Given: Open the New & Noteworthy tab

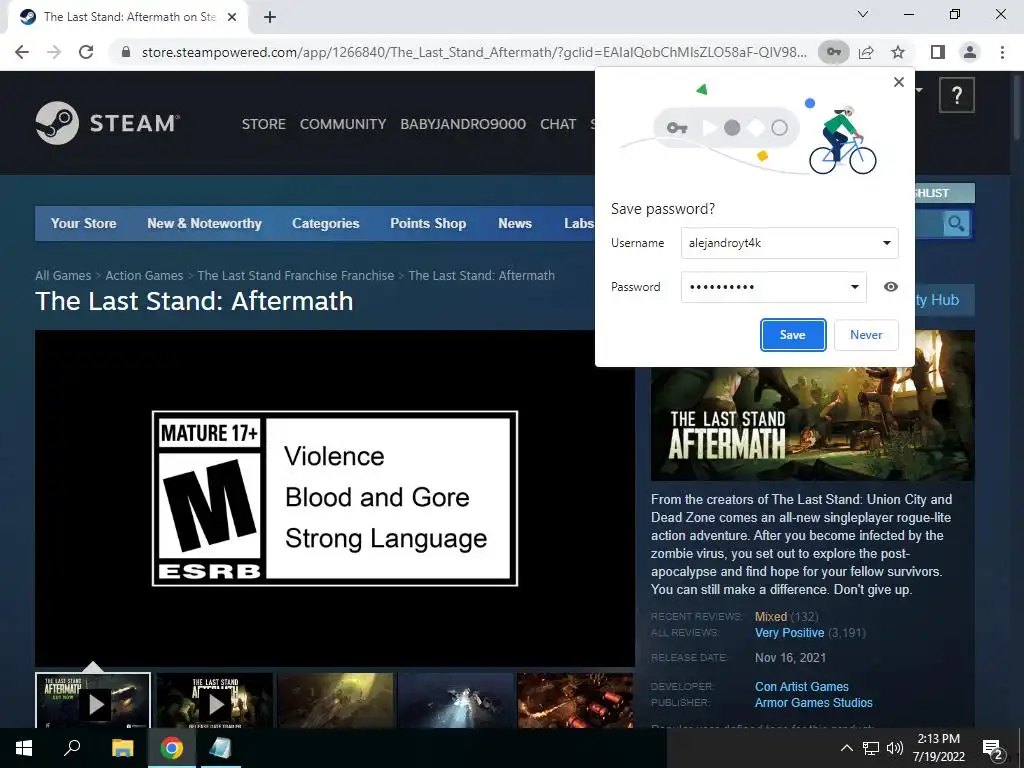Looking at the screenshot, I should 204,223.
